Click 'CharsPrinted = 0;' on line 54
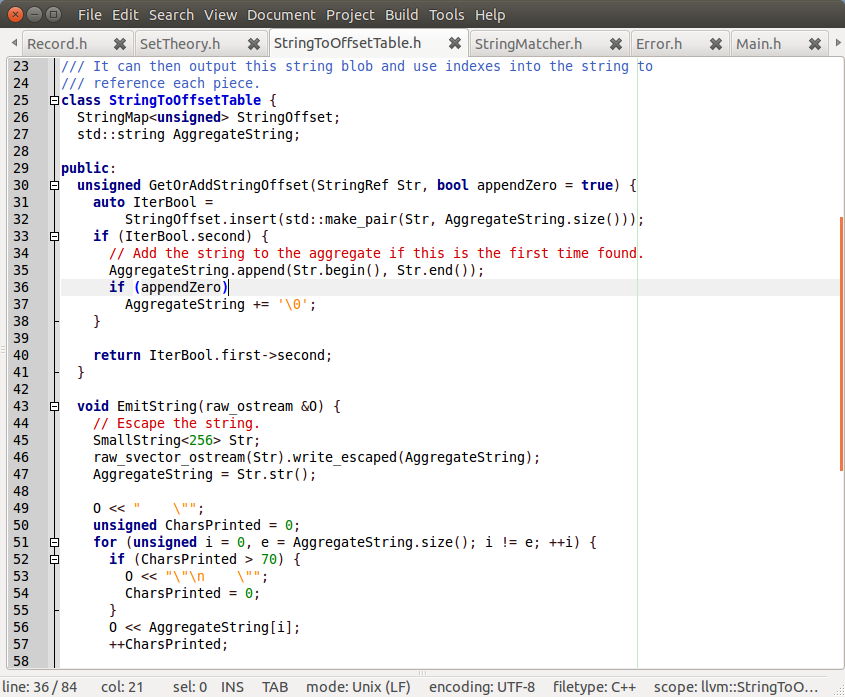The width and height of the screenshot is (845, 697). (x=192, y=594)
